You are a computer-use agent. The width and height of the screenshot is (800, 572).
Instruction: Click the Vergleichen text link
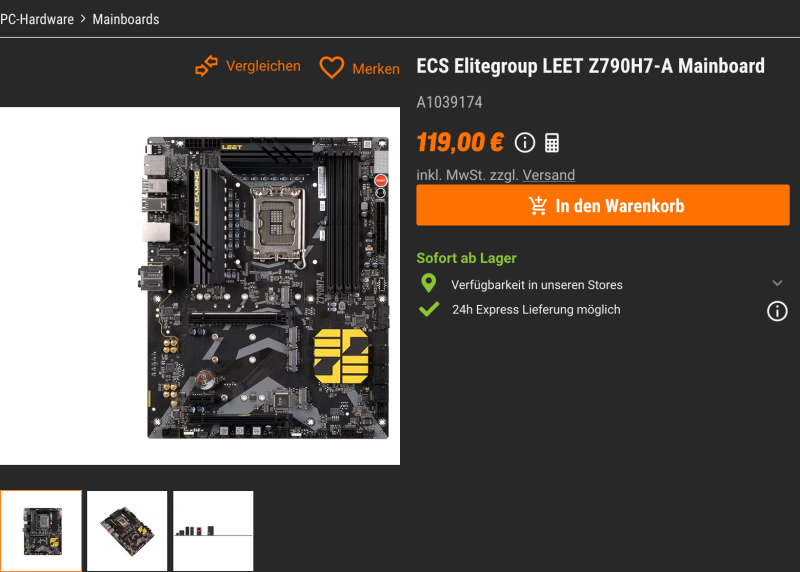point(263,66)
